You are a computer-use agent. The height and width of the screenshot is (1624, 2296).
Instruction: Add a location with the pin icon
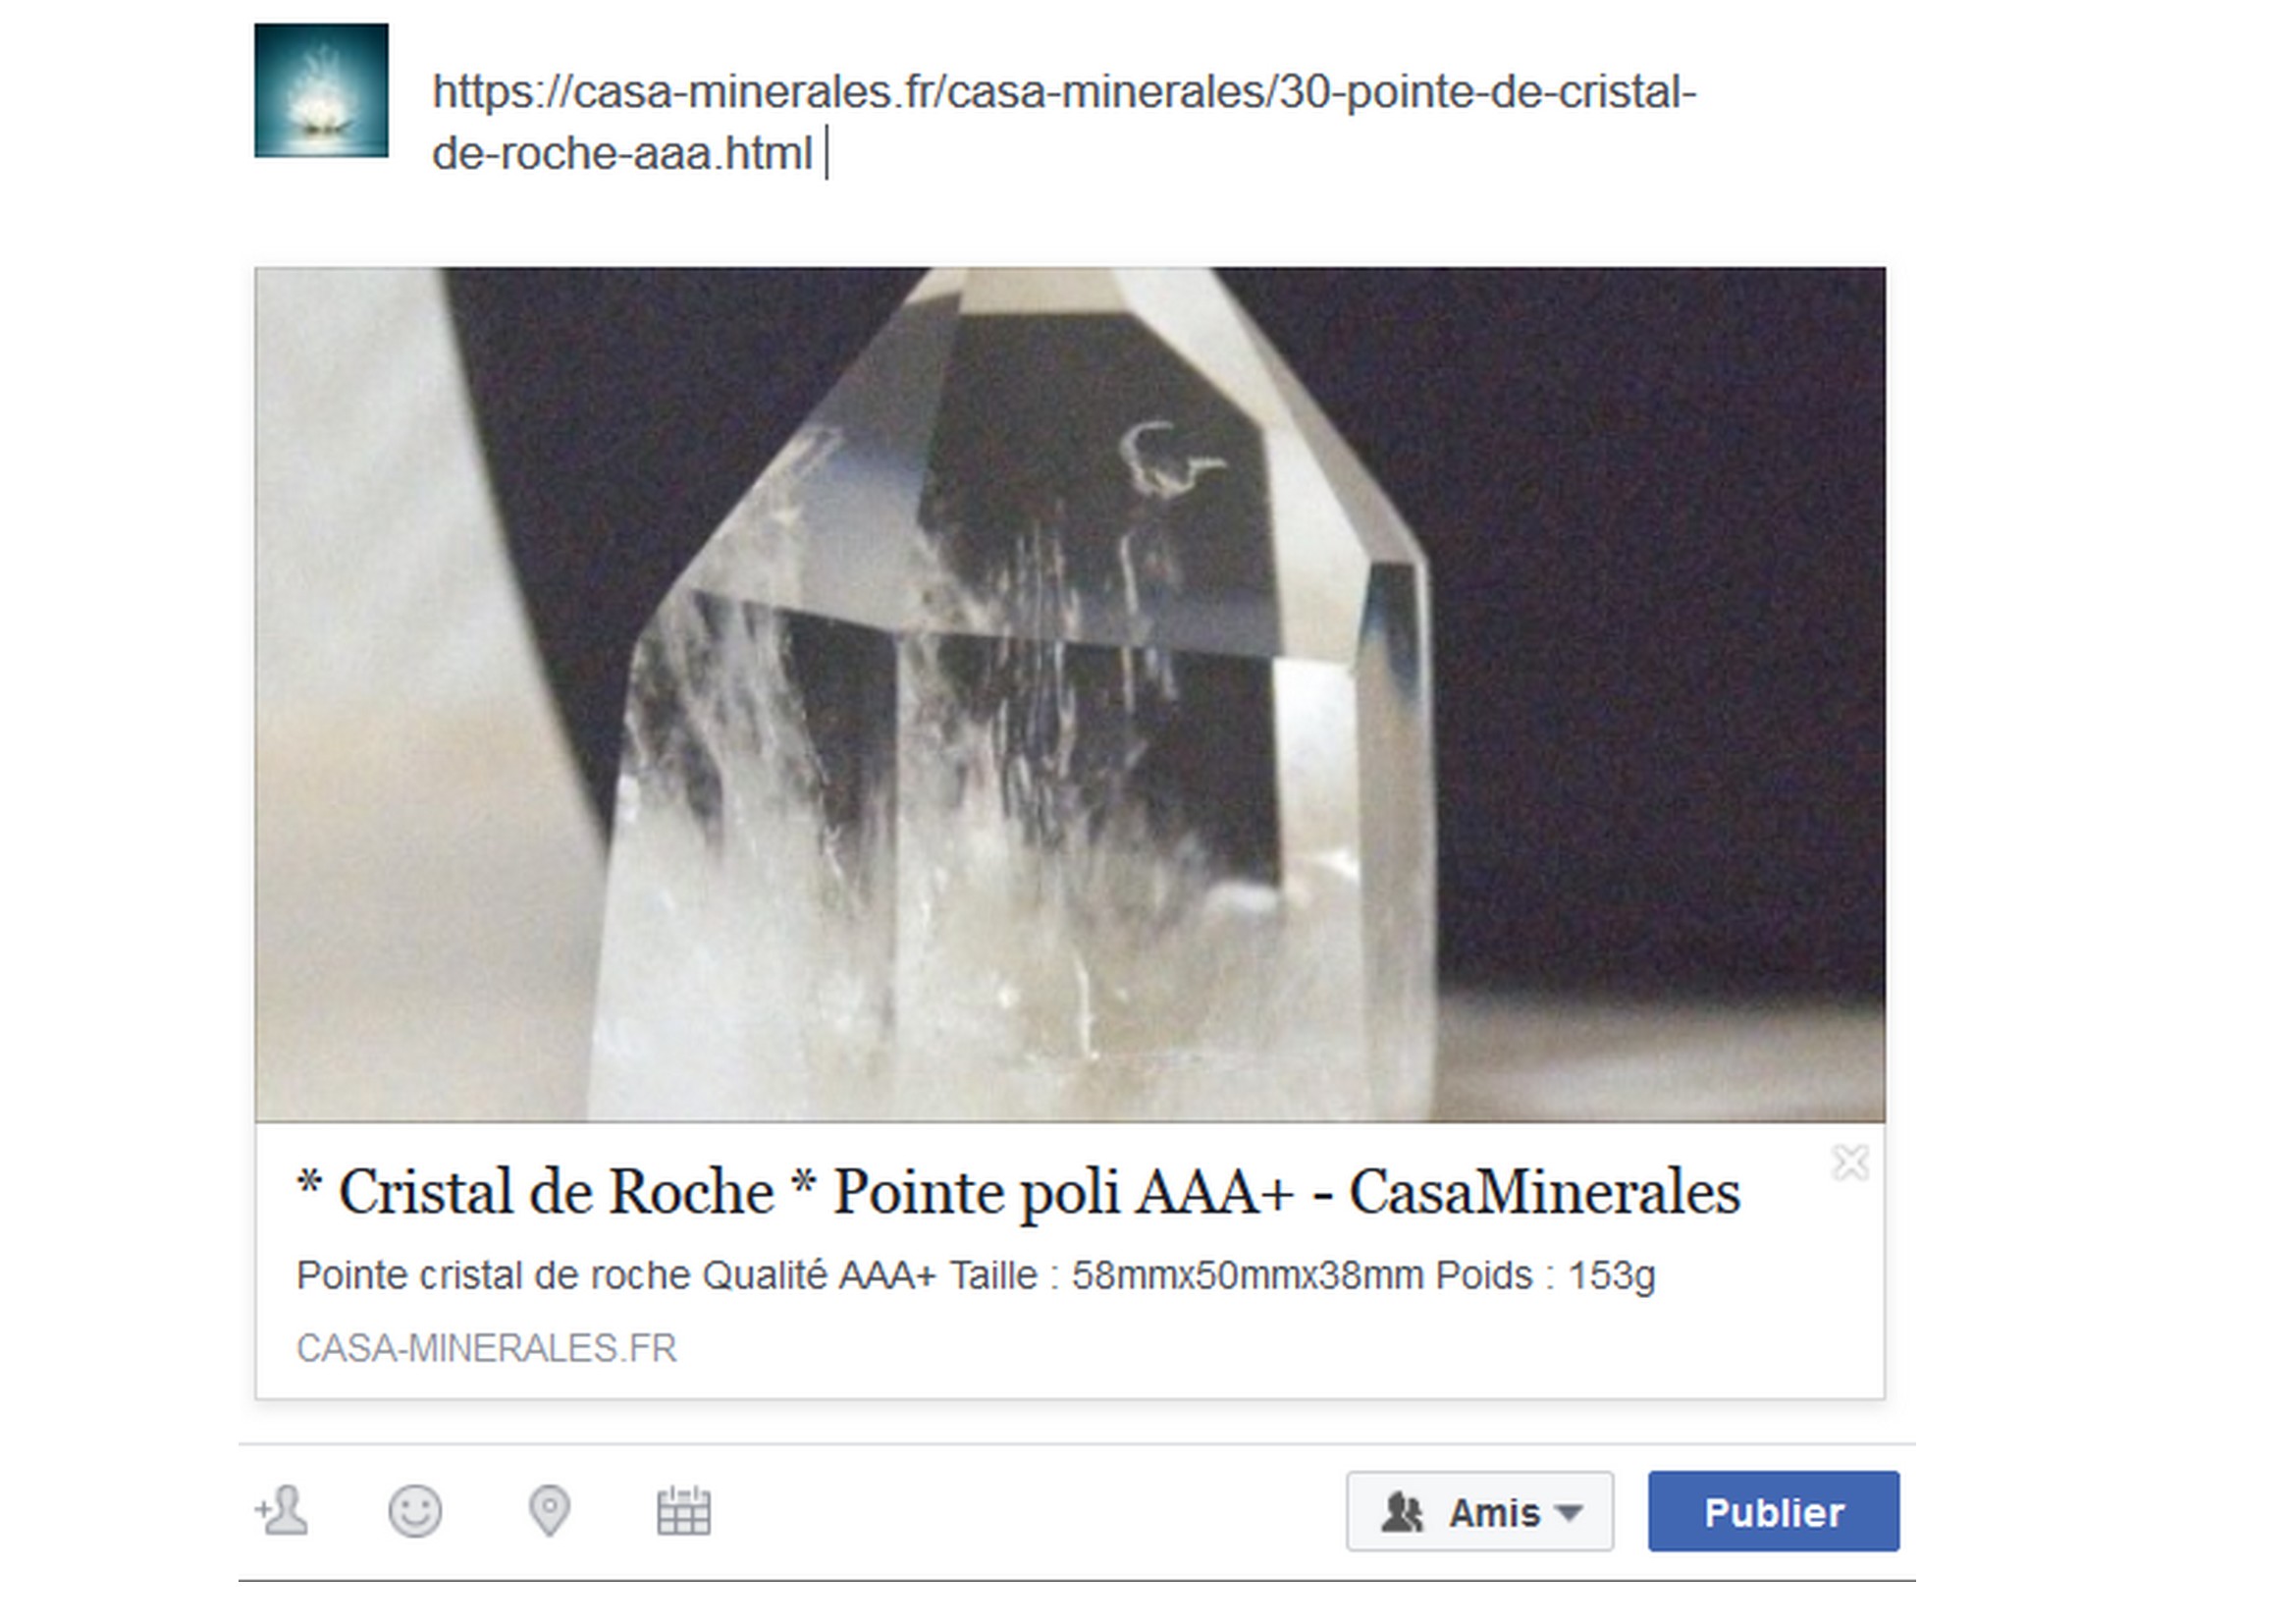pyautogui.click(x=549, y=1511)
